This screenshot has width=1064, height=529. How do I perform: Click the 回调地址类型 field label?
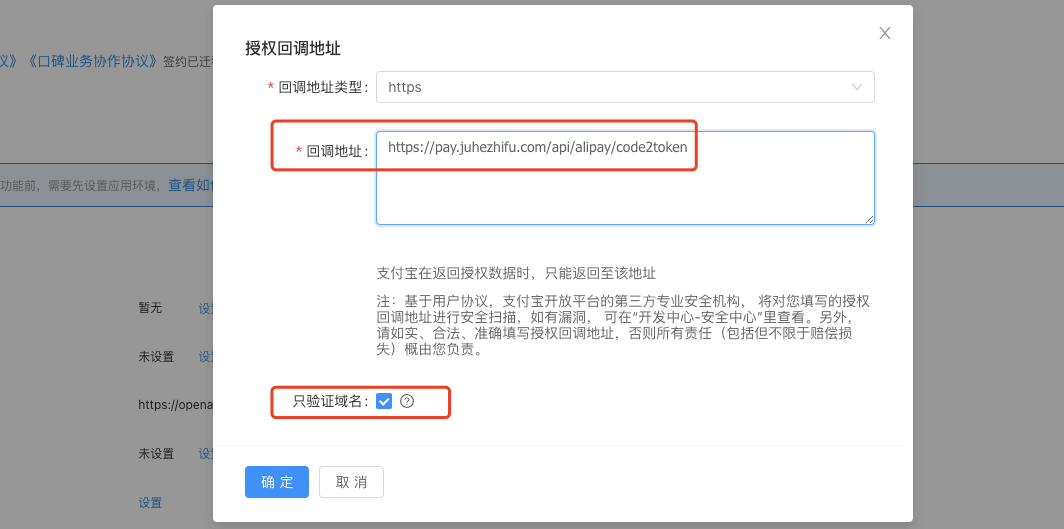(322, 88)
